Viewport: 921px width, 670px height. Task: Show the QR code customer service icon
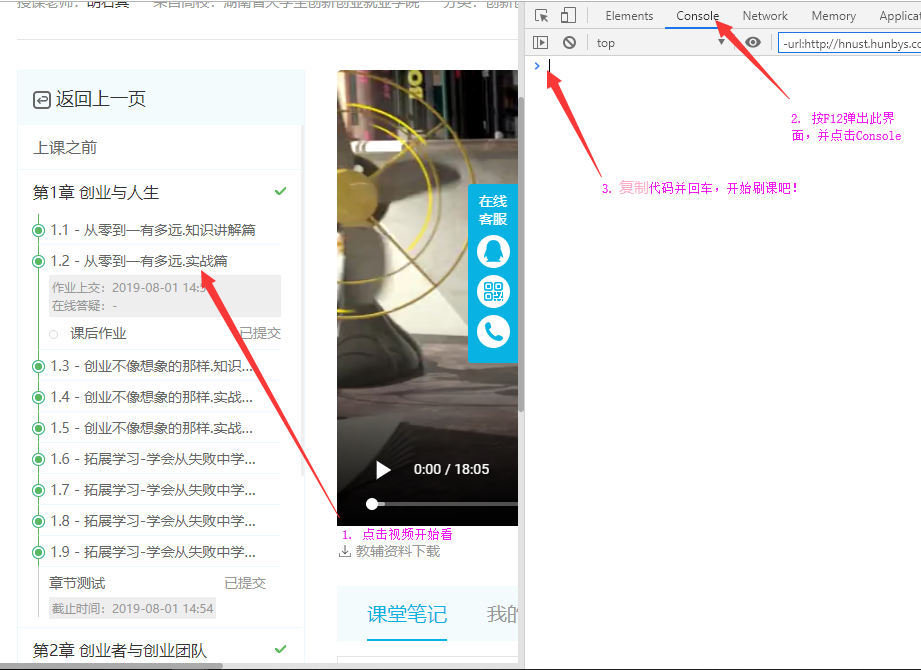pos(493,292)
